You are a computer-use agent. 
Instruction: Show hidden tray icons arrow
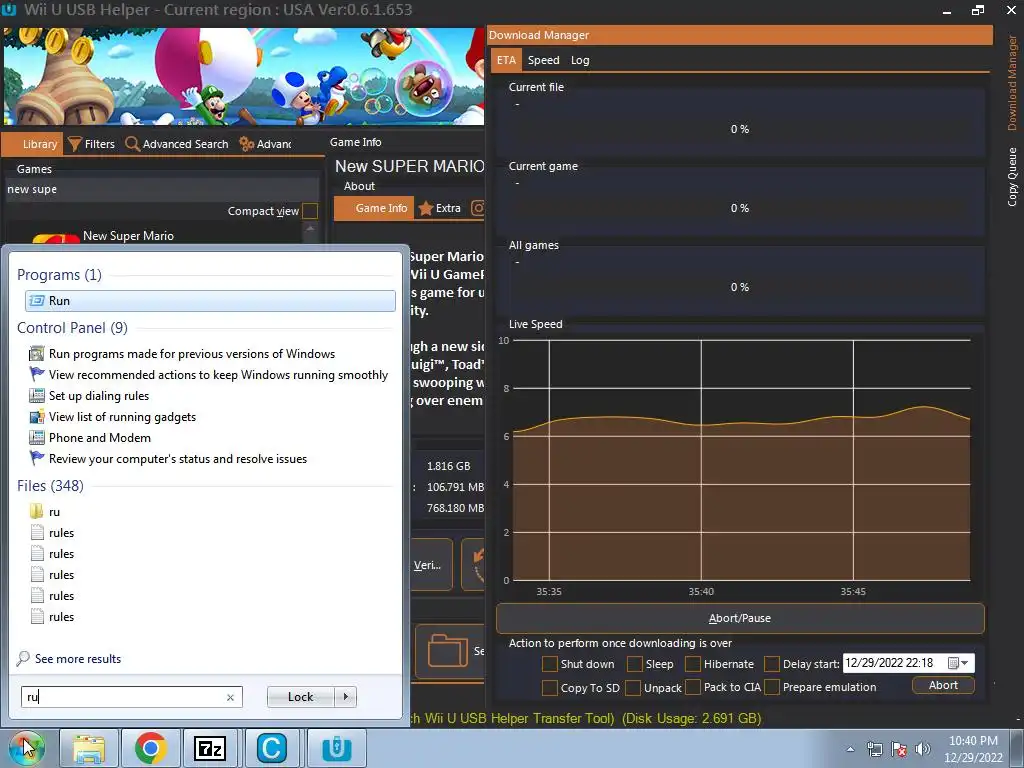point(850,749)
